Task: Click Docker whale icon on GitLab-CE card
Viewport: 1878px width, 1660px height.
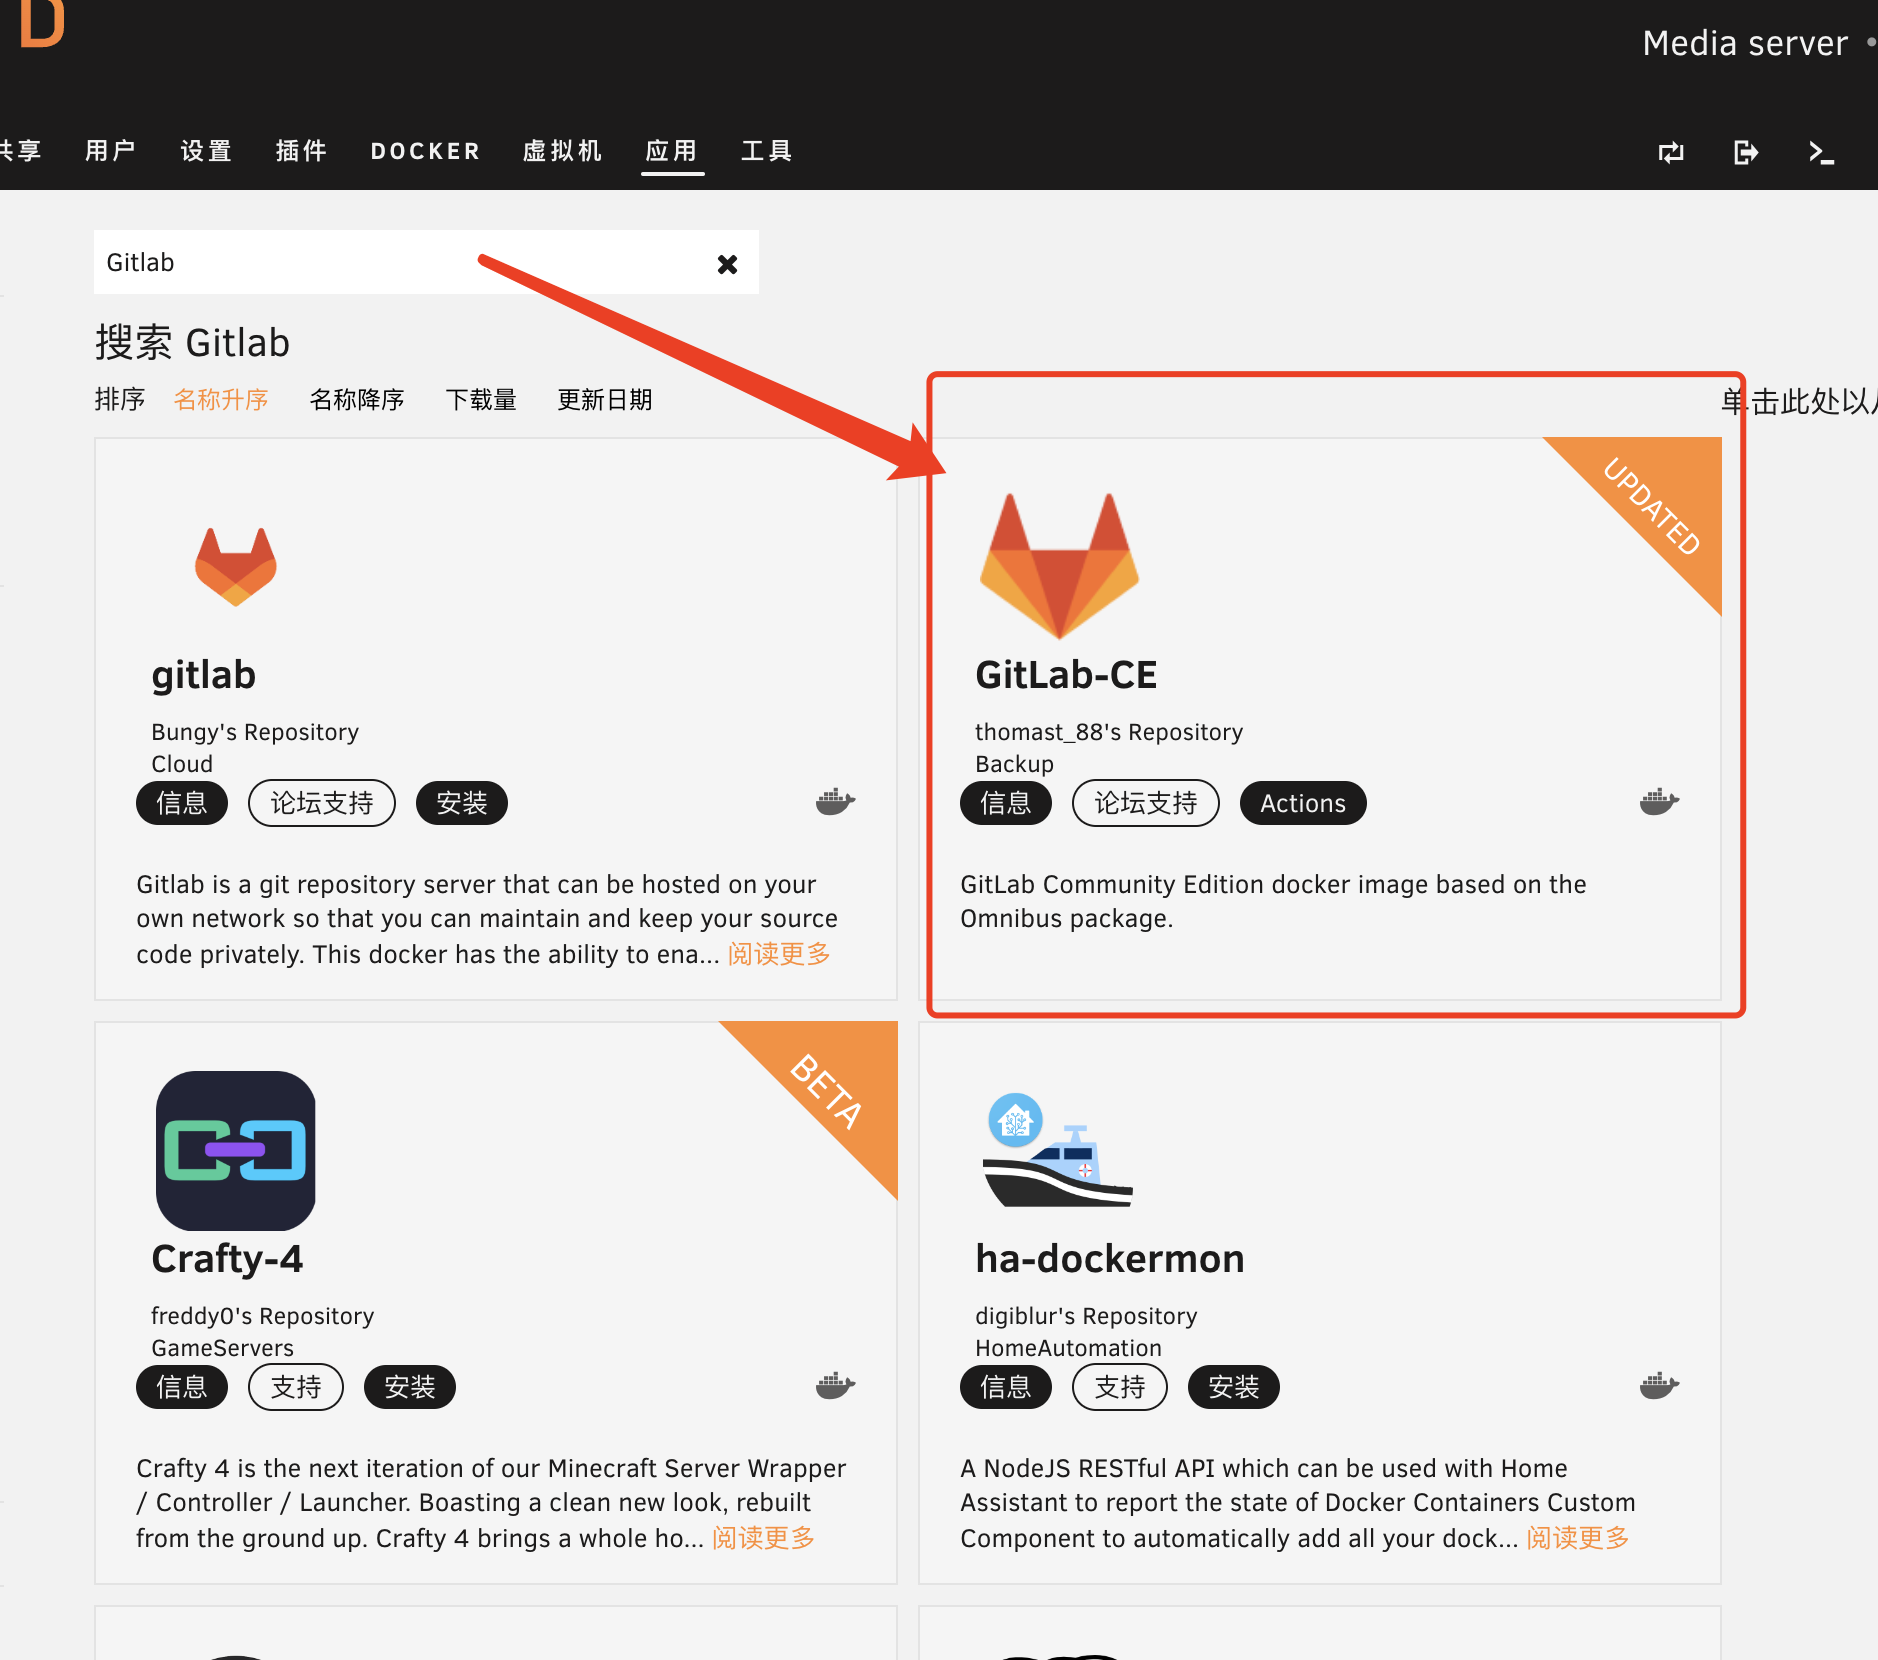Action: pyautogui.click(x=1659, y=802)
